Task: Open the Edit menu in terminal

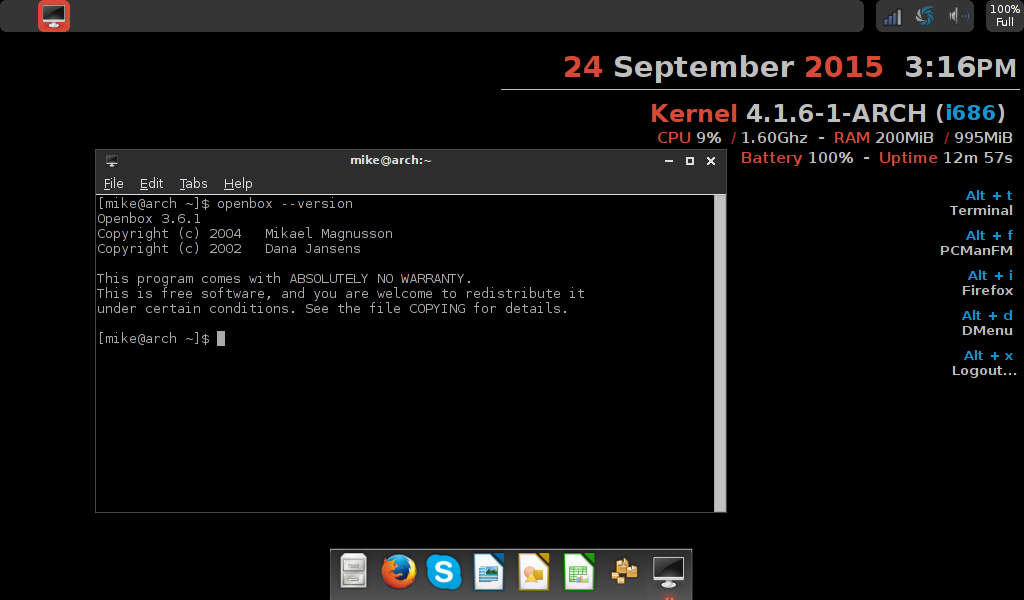Action: click(151, 183)
